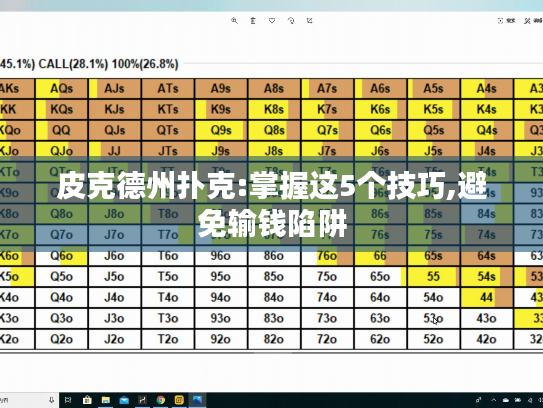Open Task View from the taskbar
Image resolution: width=543 pixels, height=408 pixels.
click(x=68, y=400)
